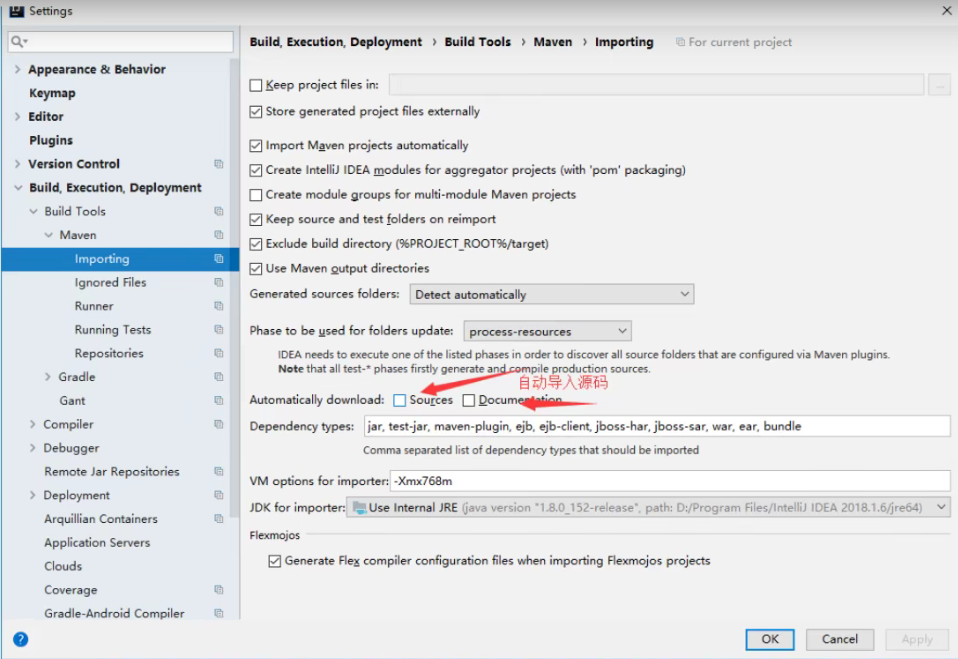The image size is (958, 659).
Task: Enable Create module groups for multi-module projects
Action: [x=256, y=194]
